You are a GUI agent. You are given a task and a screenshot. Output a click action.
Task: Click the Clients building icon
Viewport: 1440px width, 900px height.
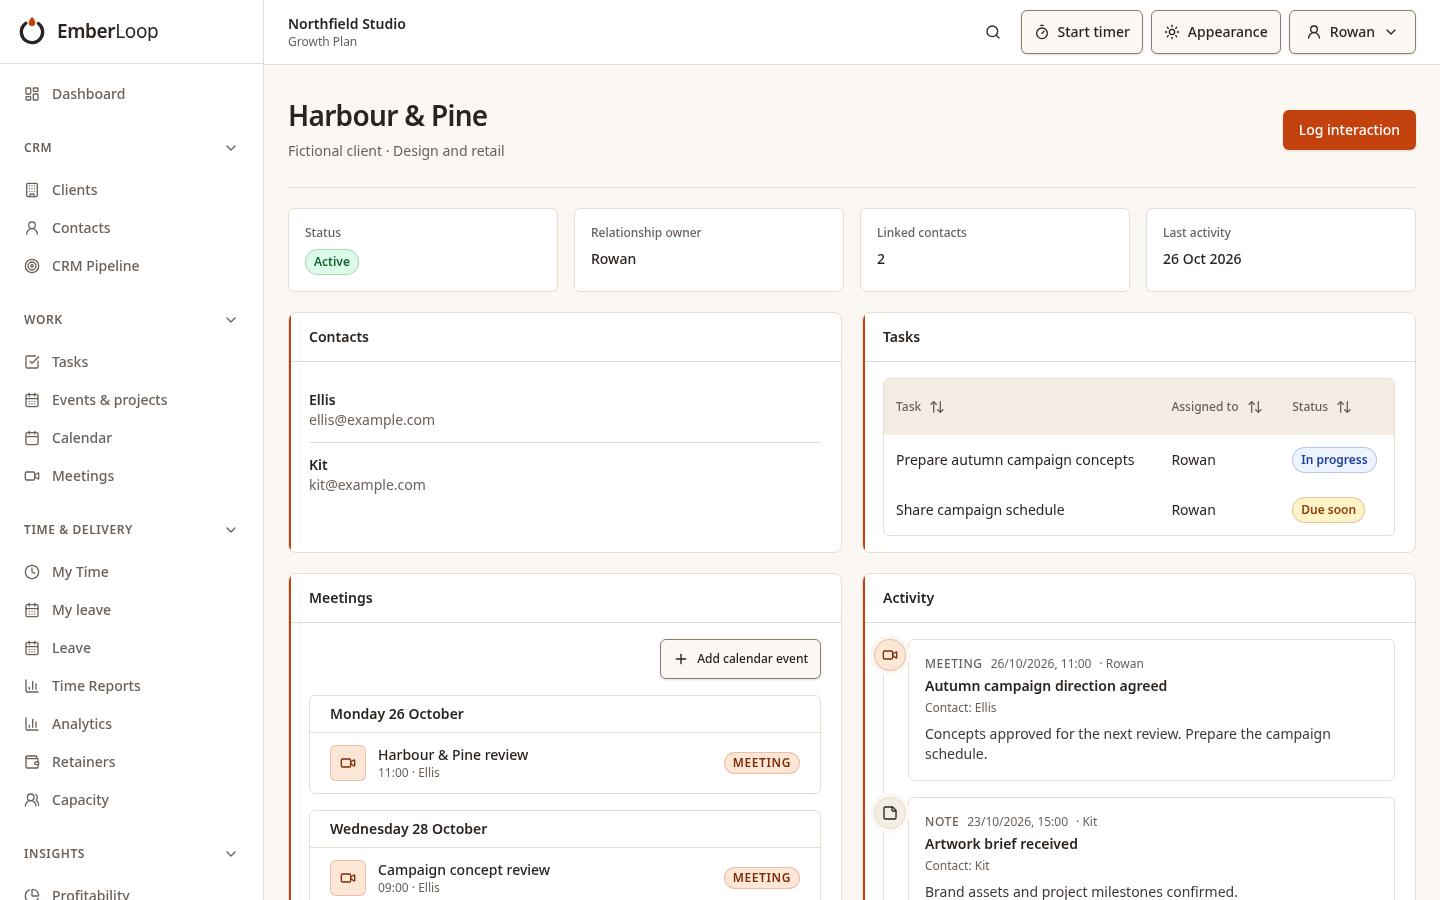coord(32,190)
